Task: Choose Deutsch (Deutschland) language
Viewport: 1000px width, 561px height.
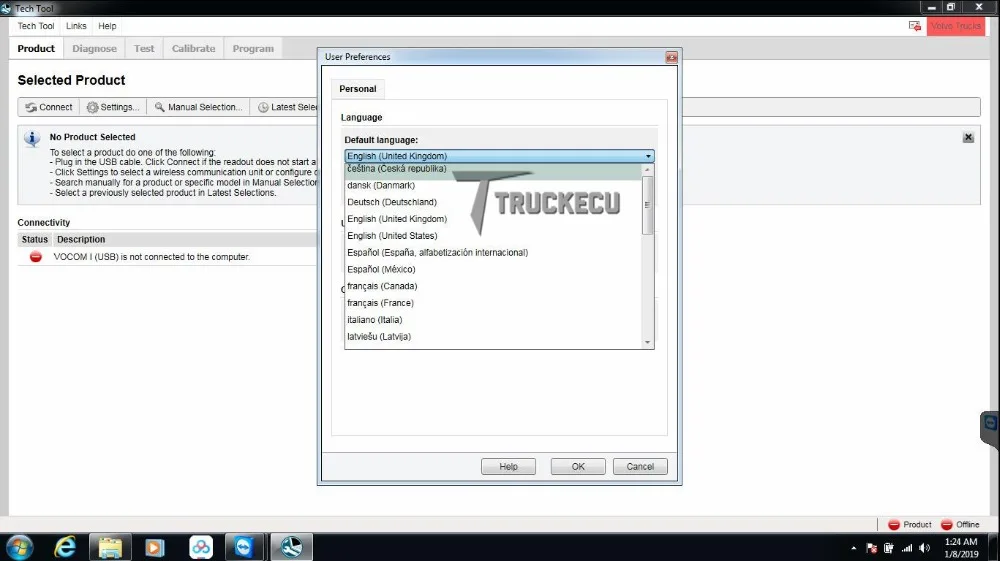Action: tap(493, 202)
